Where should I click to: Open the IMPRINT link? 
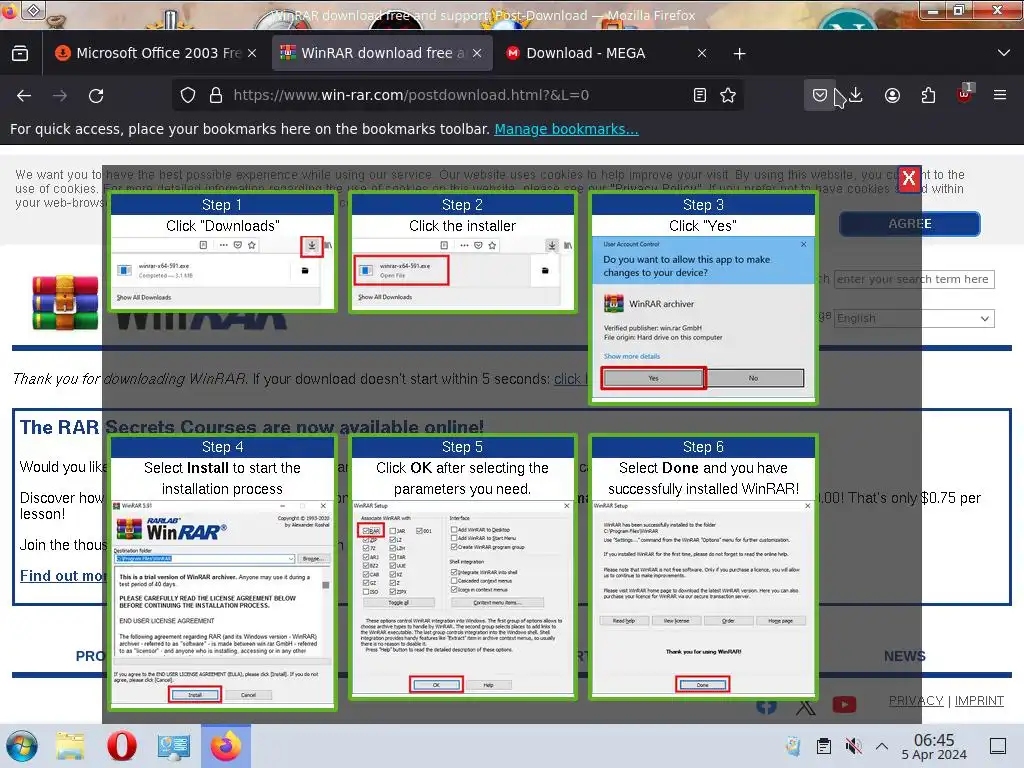[x=979, y=701]
